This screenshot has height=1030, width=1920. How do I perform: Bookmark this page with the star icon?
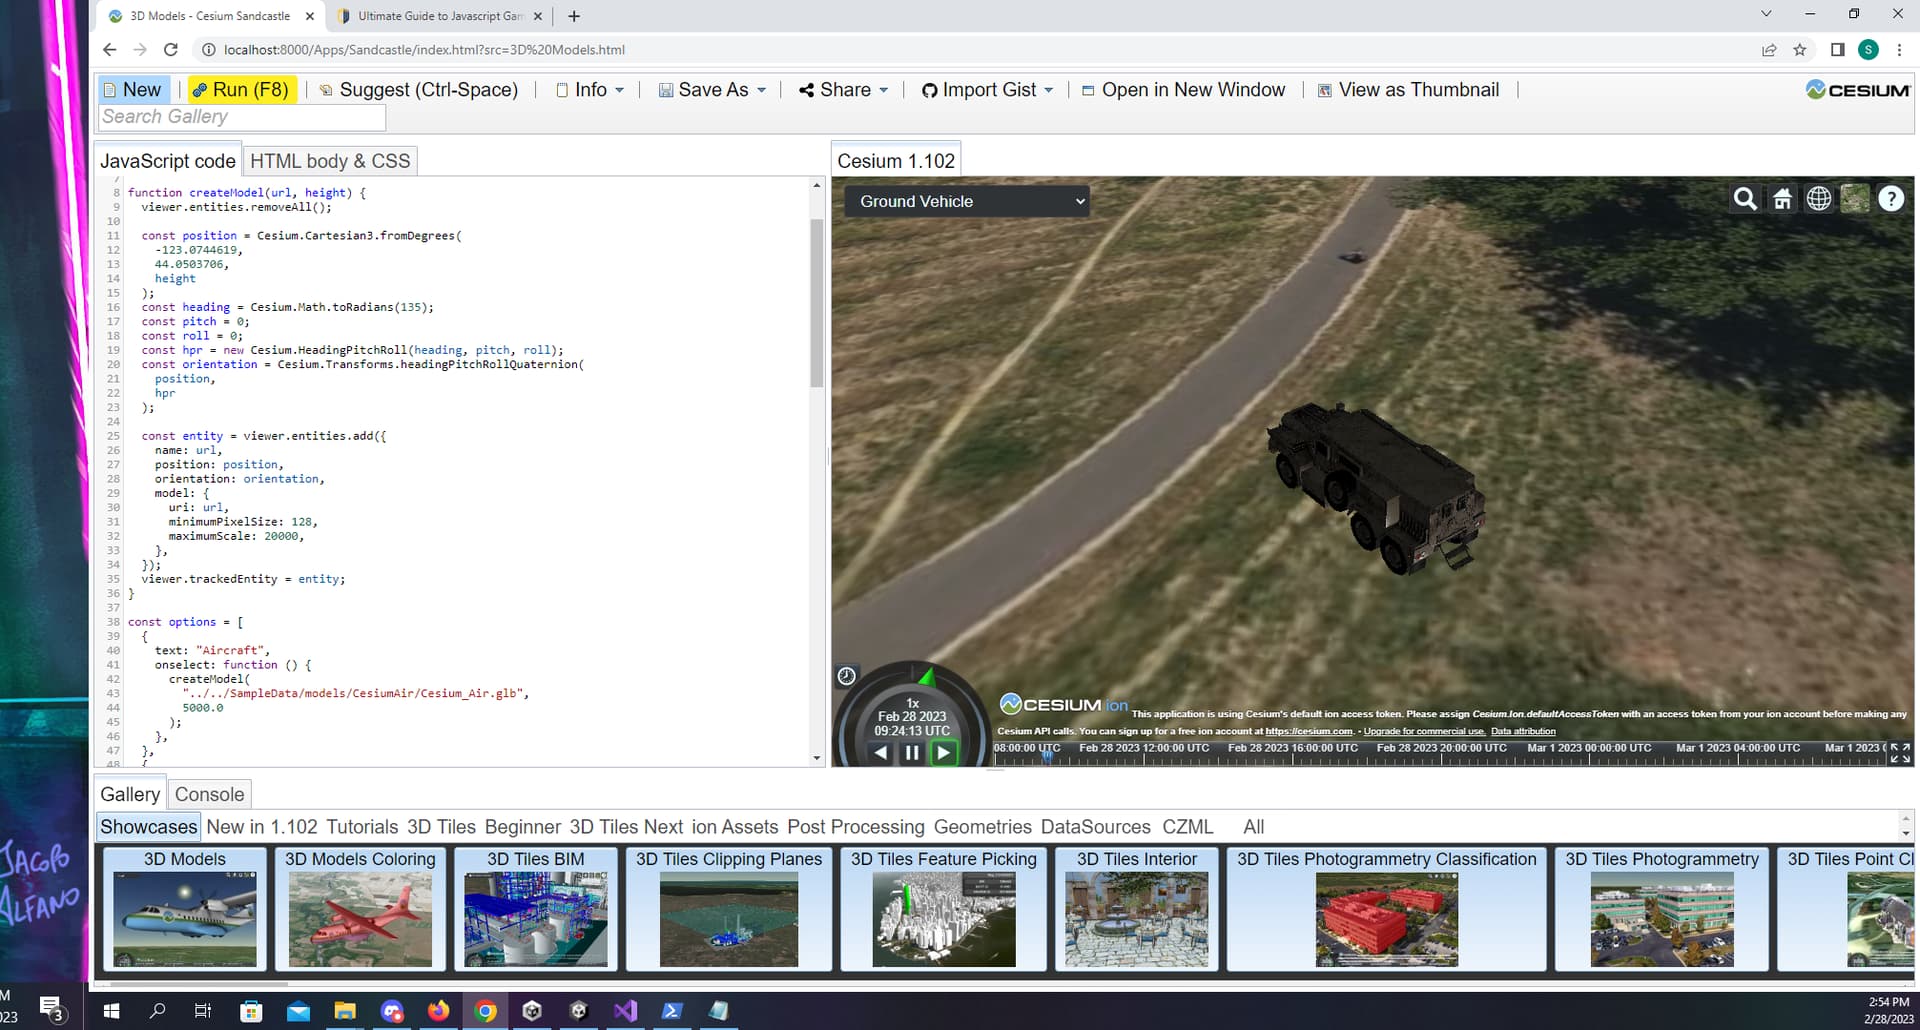1800,49
